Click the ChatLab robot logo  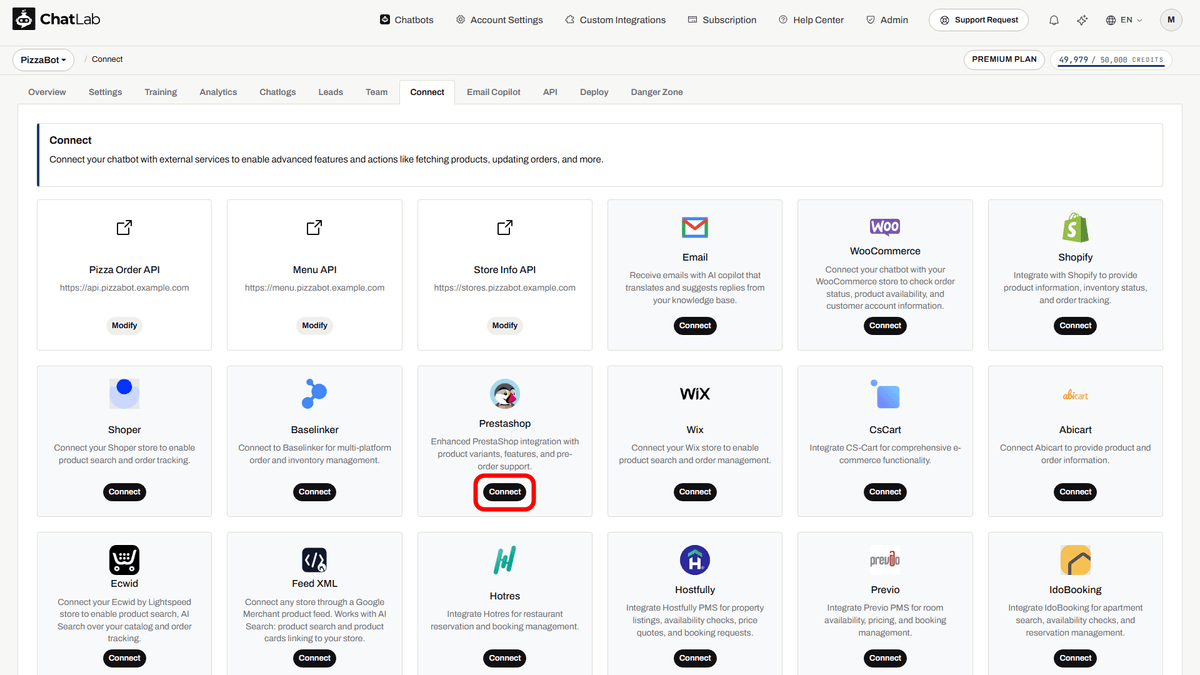[x=24, y=19]
